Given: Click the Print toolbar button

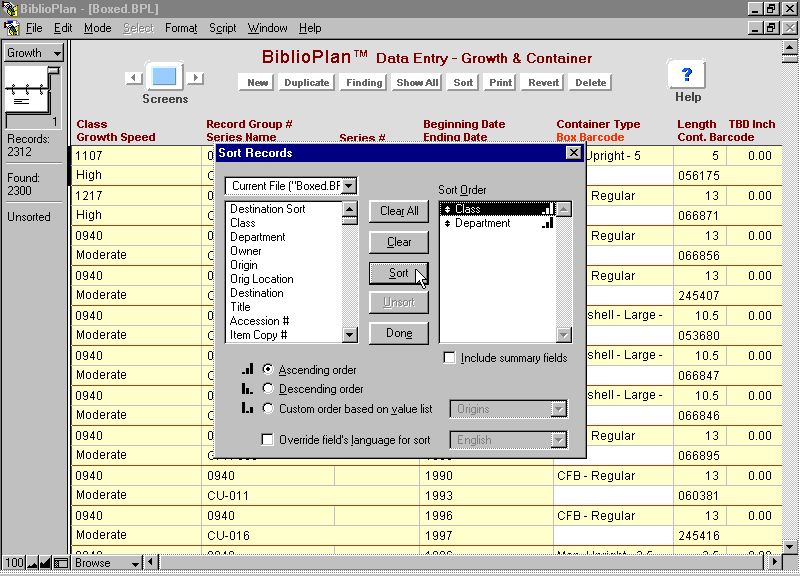Looking at the screenshot, I should 500,82.
